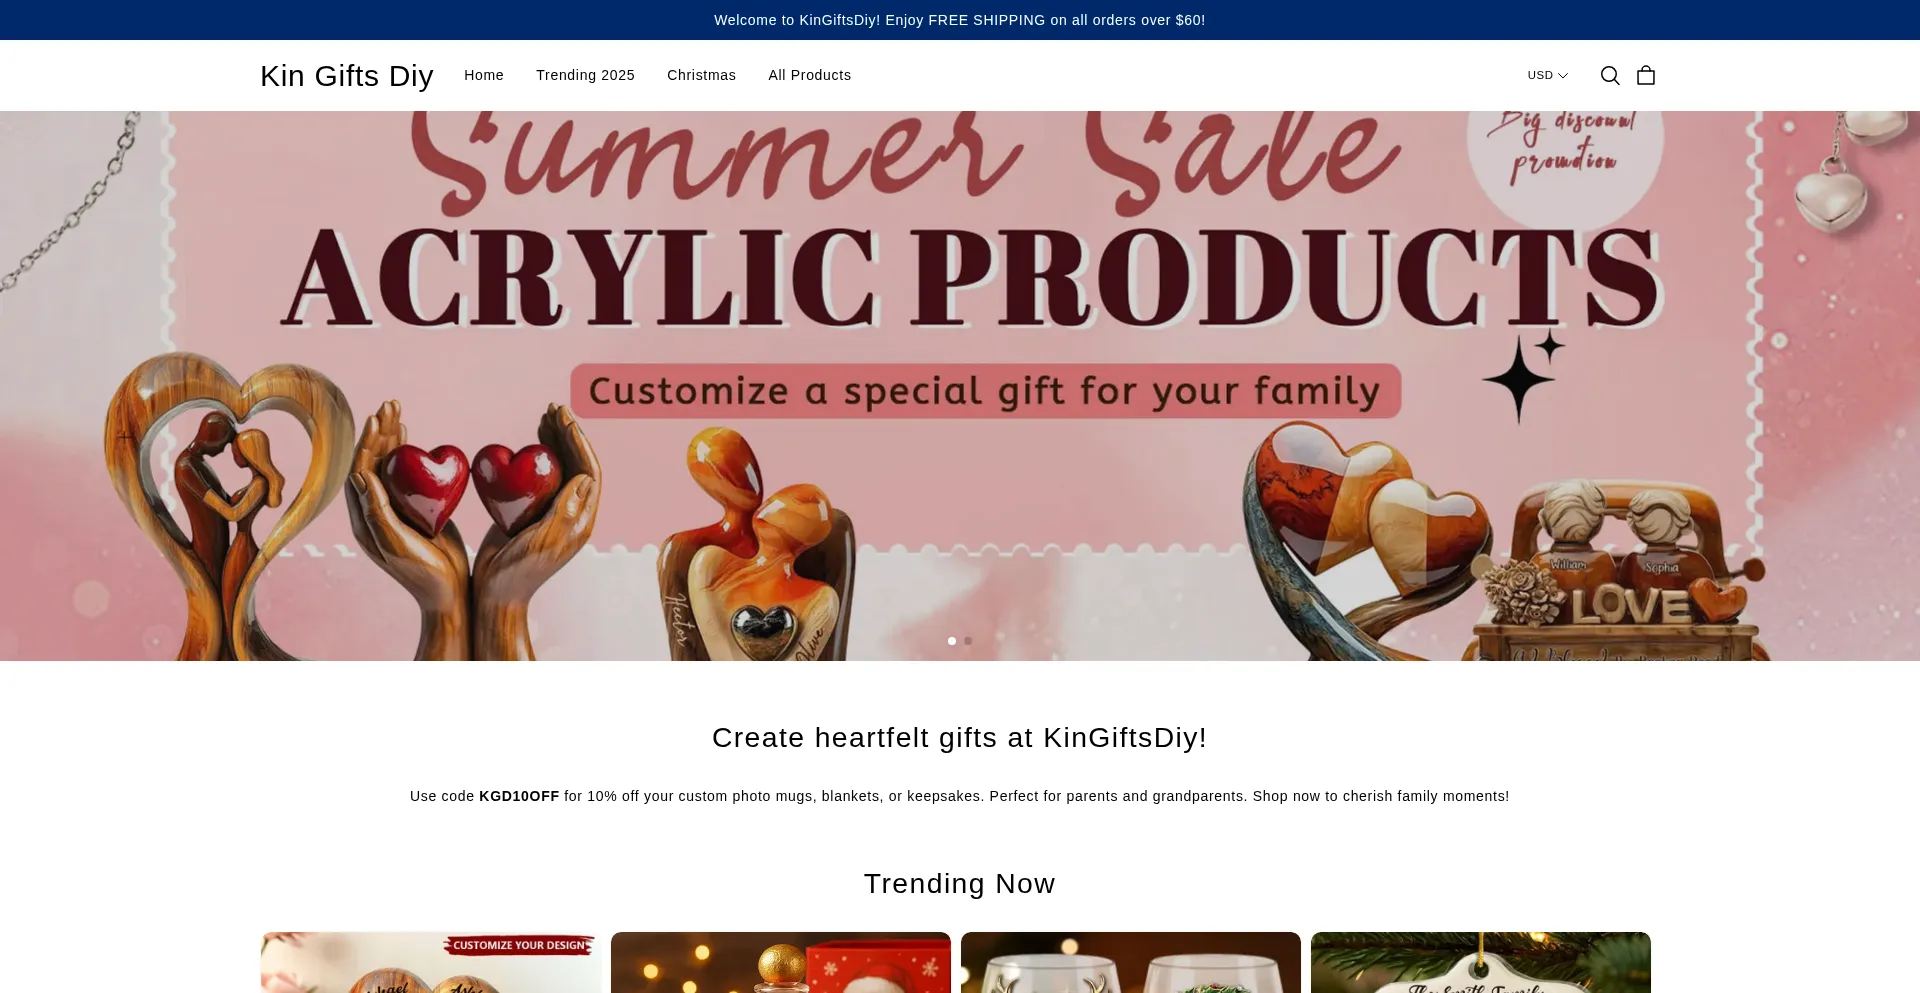Select the second carousel slide dot

point(968,641)
